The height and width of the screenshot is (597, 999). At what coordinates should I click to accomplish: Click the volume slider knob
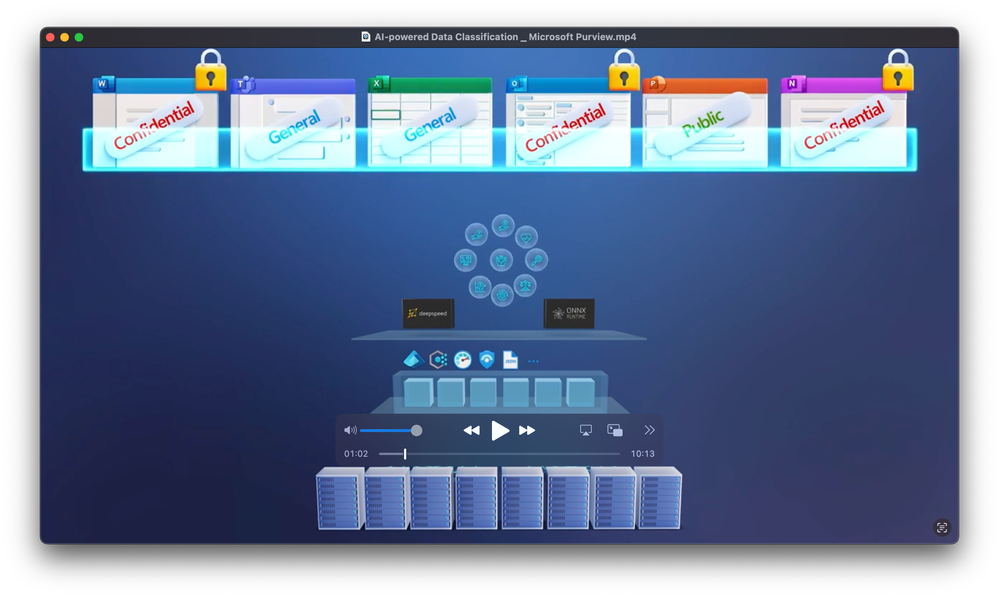pos(416,431)
